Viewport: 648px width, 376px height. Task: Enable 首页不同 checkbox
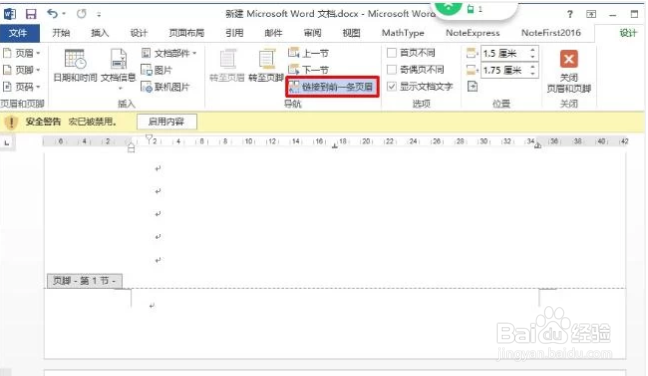click(392, 53)
